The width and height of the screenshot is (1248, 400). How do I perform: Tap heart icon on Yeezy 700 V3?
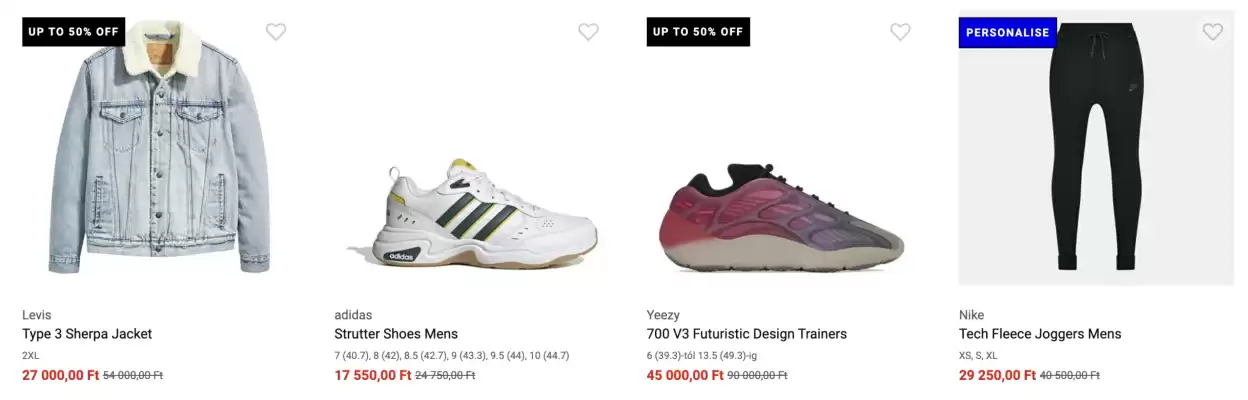pos(900,32)
